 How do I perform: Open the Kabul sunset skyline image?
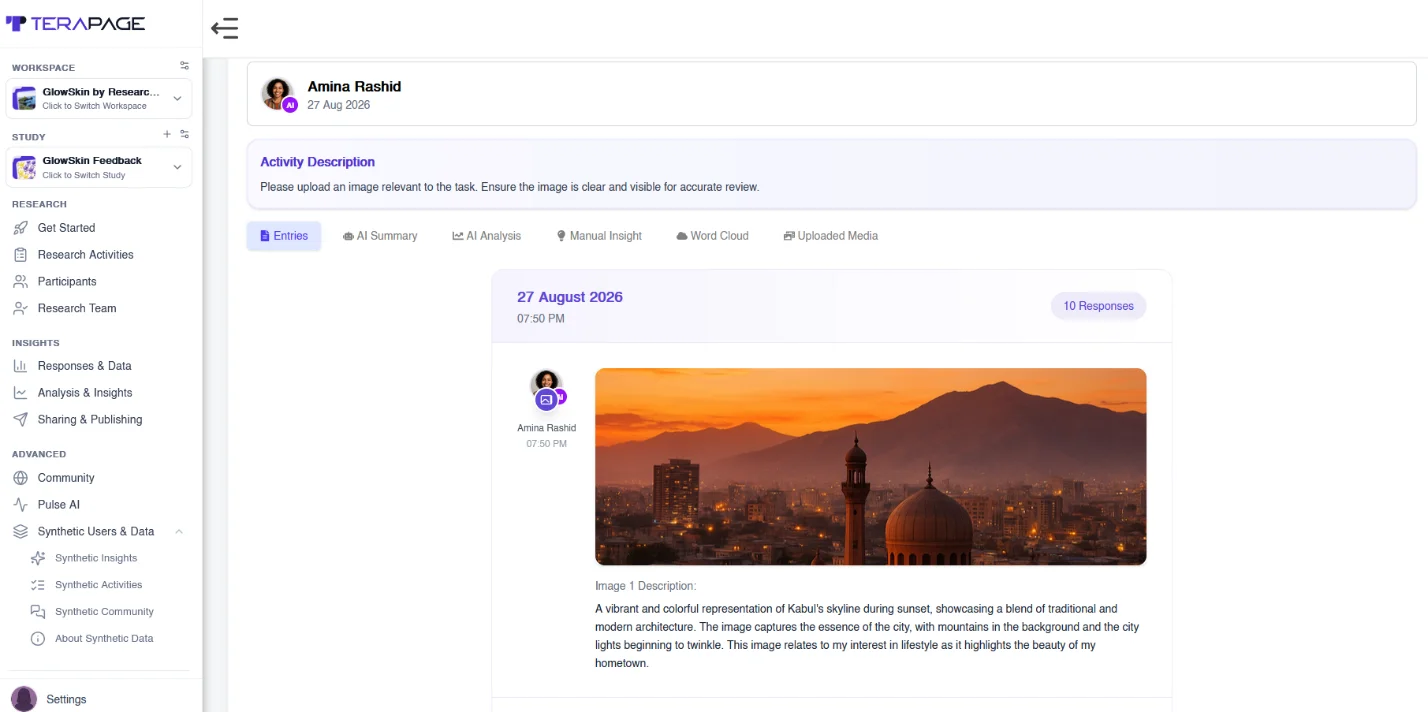pos(871,467)
